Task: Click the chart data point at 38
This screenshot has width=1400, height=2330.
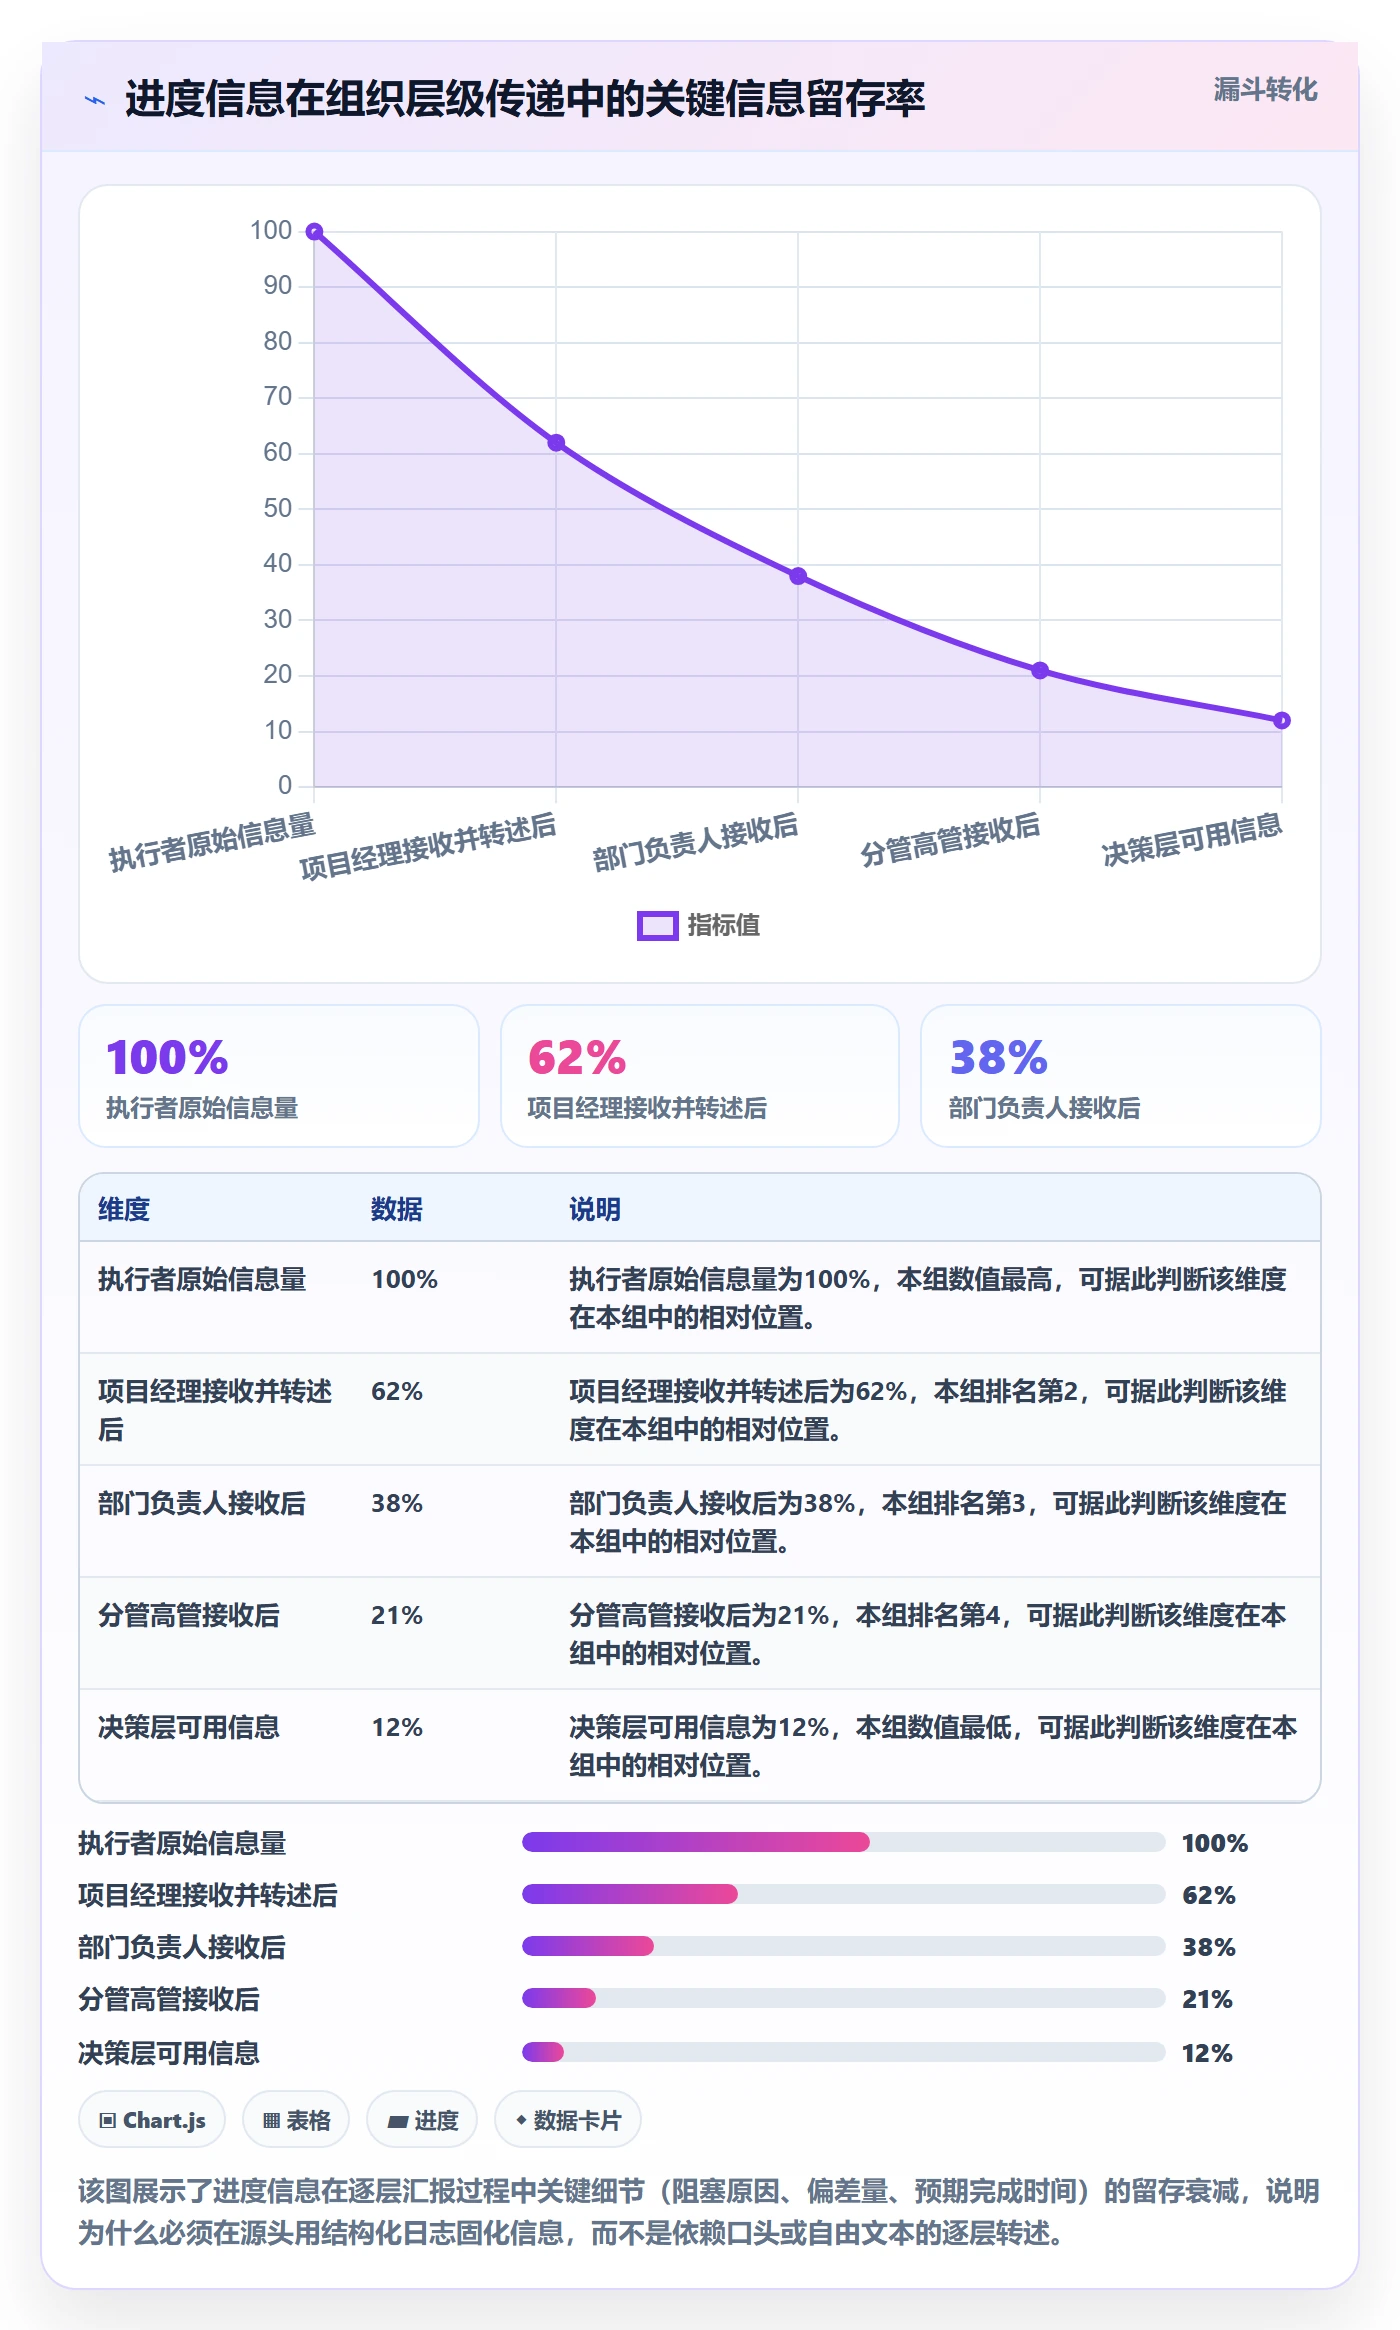Action: point(798,576)
